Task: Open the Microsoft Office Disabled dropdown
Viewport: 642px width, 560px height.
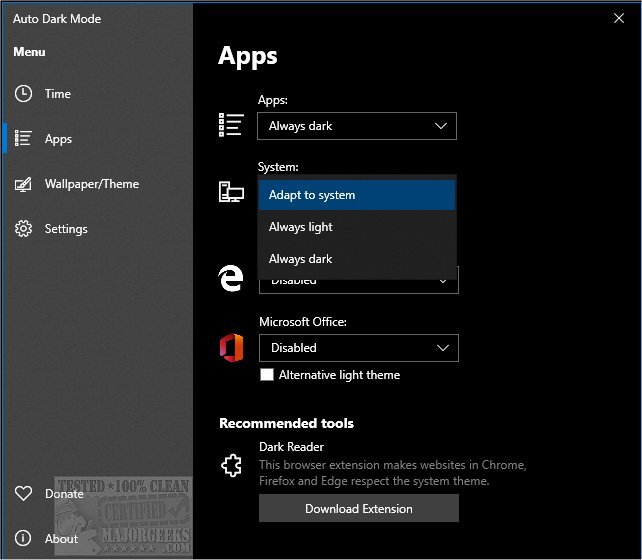Action: coord(359,348)
